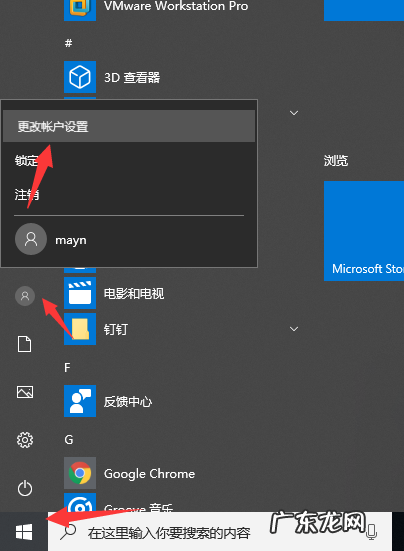Screen dimensions: 404x551
Task: Jump via the # section letter
Action: (69, 43)
